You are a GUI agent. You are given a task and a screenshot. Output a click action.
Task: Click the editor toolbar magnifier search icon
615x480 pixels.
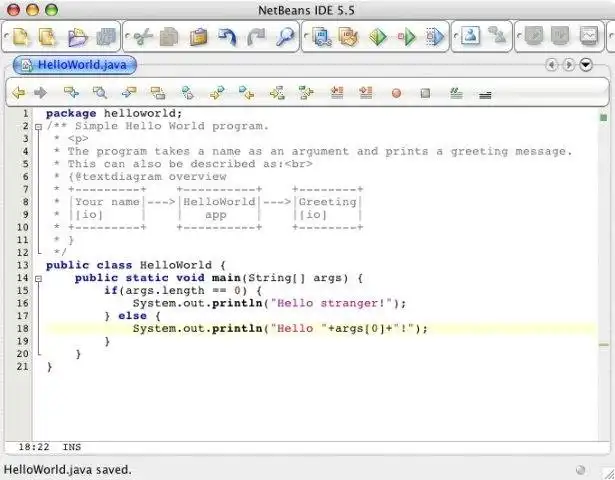point(100,93)
